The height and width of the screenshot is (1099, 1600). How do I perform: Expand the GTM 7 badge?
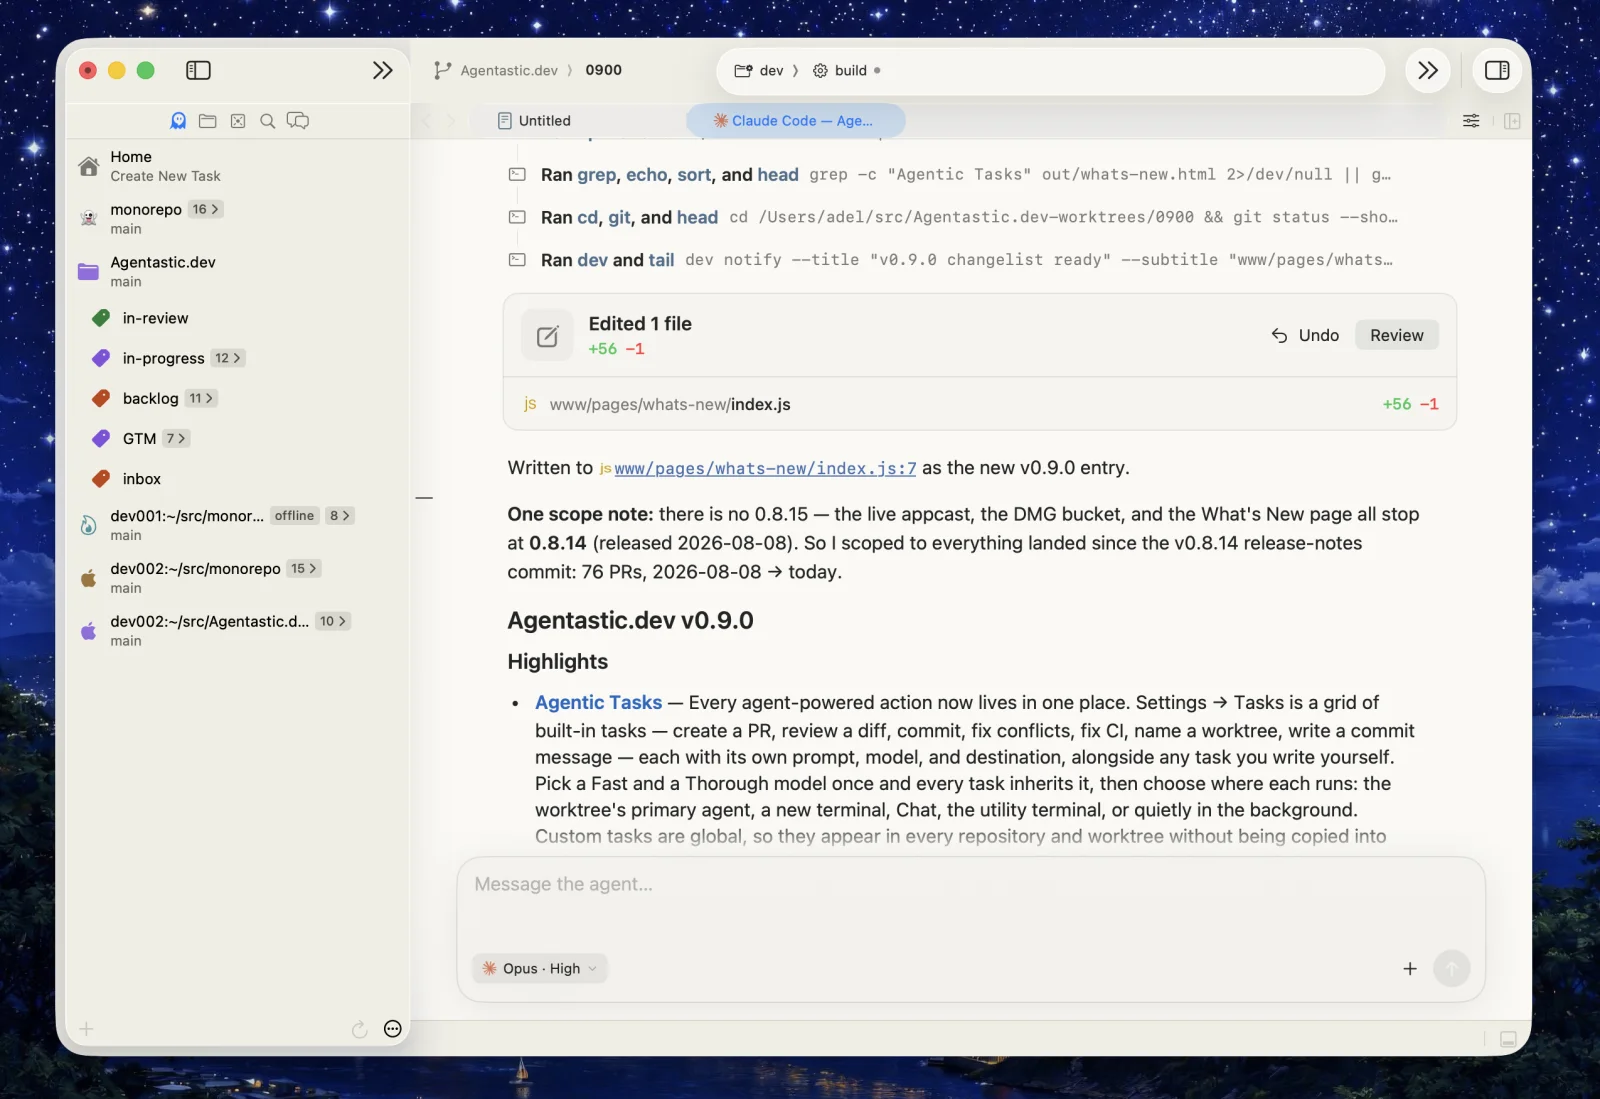(176, 438)
